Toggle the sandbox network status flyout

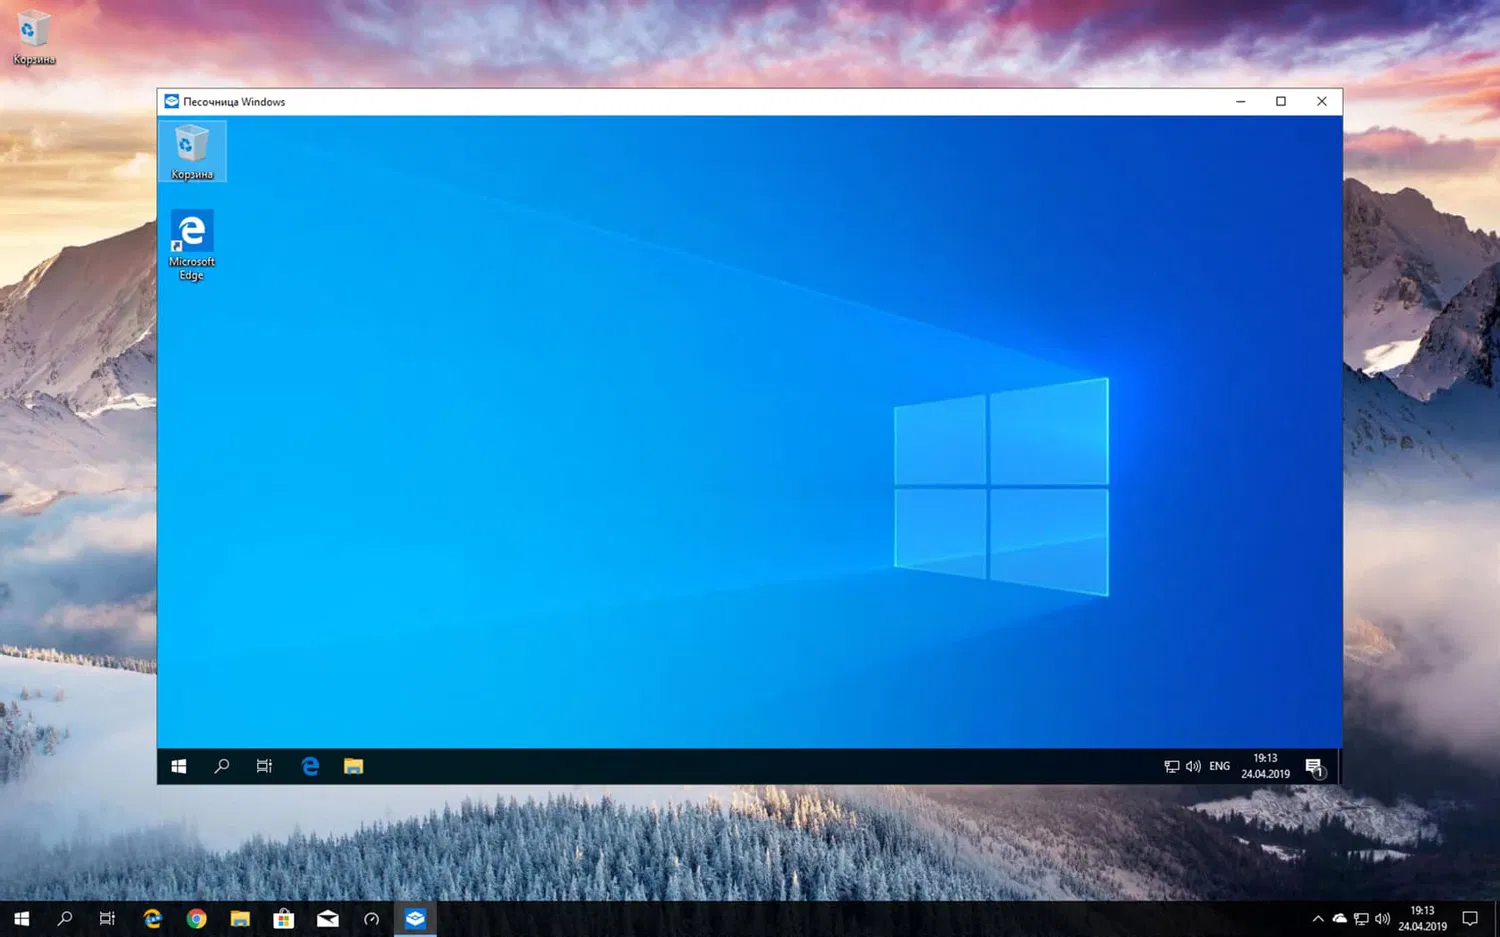point(1170,765)
